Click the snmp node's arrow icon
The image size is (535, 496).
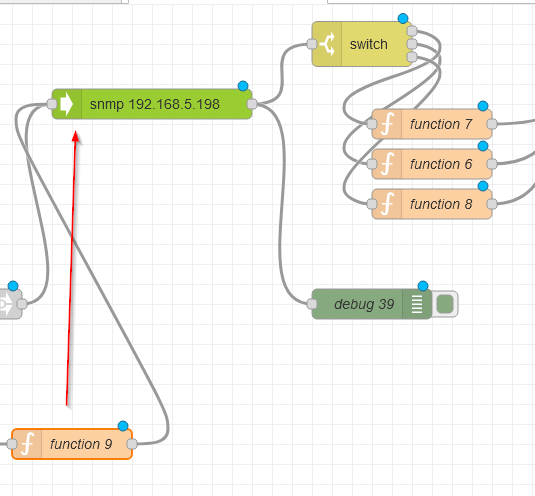click(67, 104)
